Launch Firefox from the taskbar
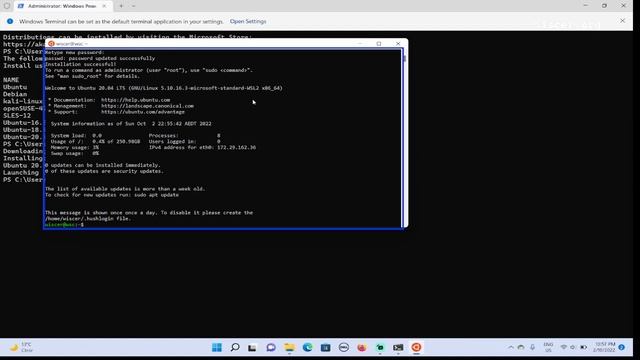 [362, 347]
